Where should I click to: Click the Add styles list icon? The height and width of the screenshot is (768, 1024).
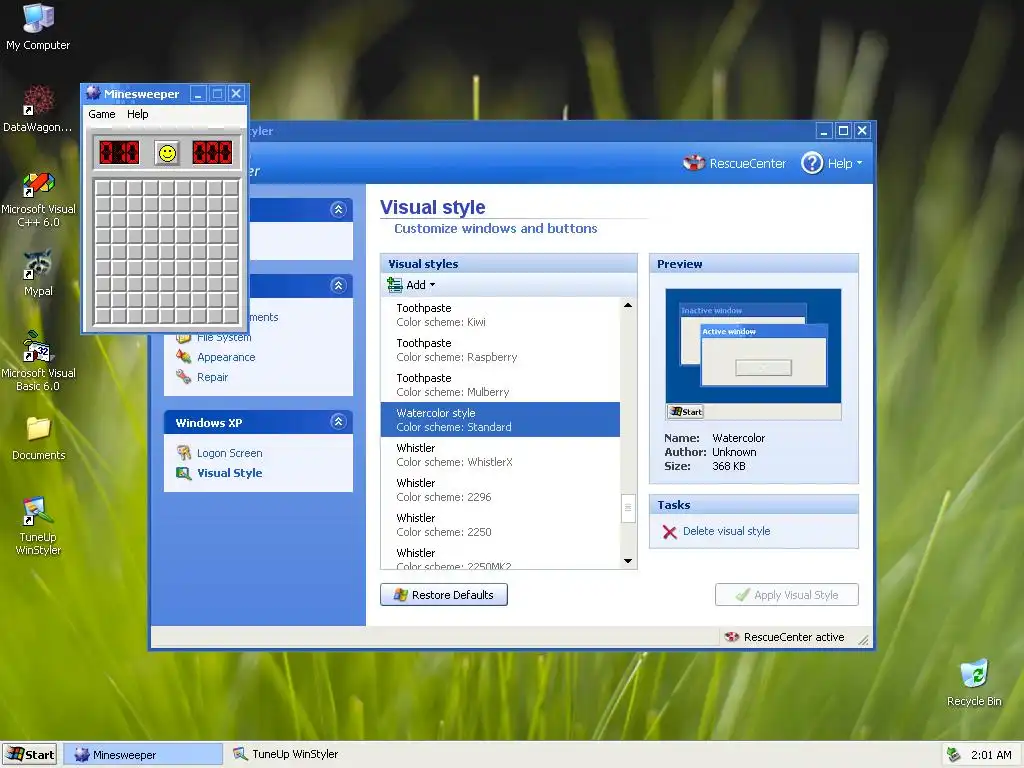[x=394, y=285]
